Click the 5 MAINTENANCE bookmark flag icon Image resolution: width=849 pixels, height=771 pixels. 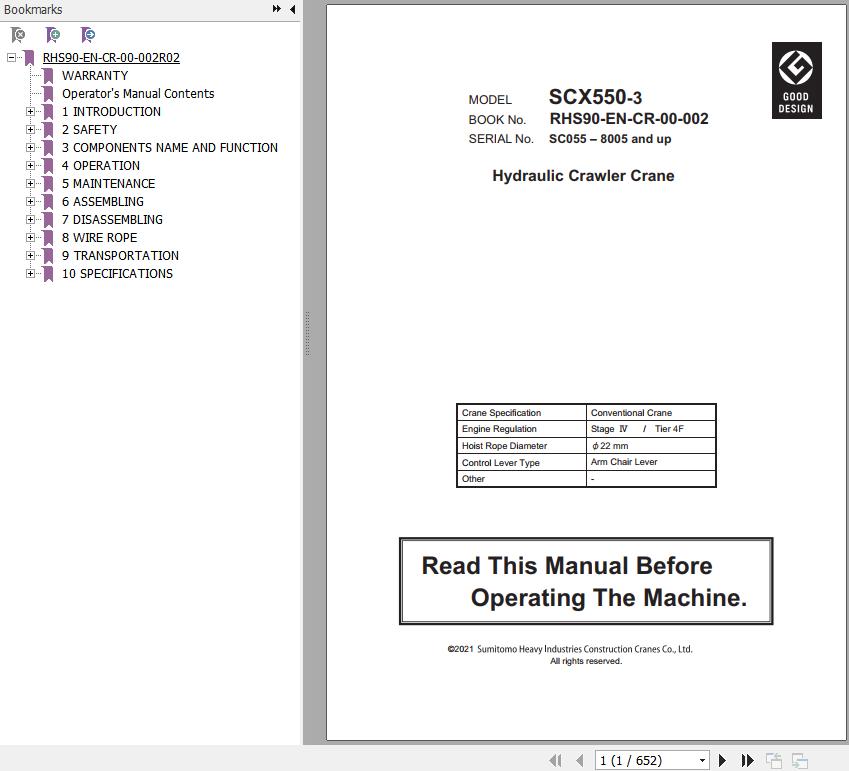click(48, 184)
